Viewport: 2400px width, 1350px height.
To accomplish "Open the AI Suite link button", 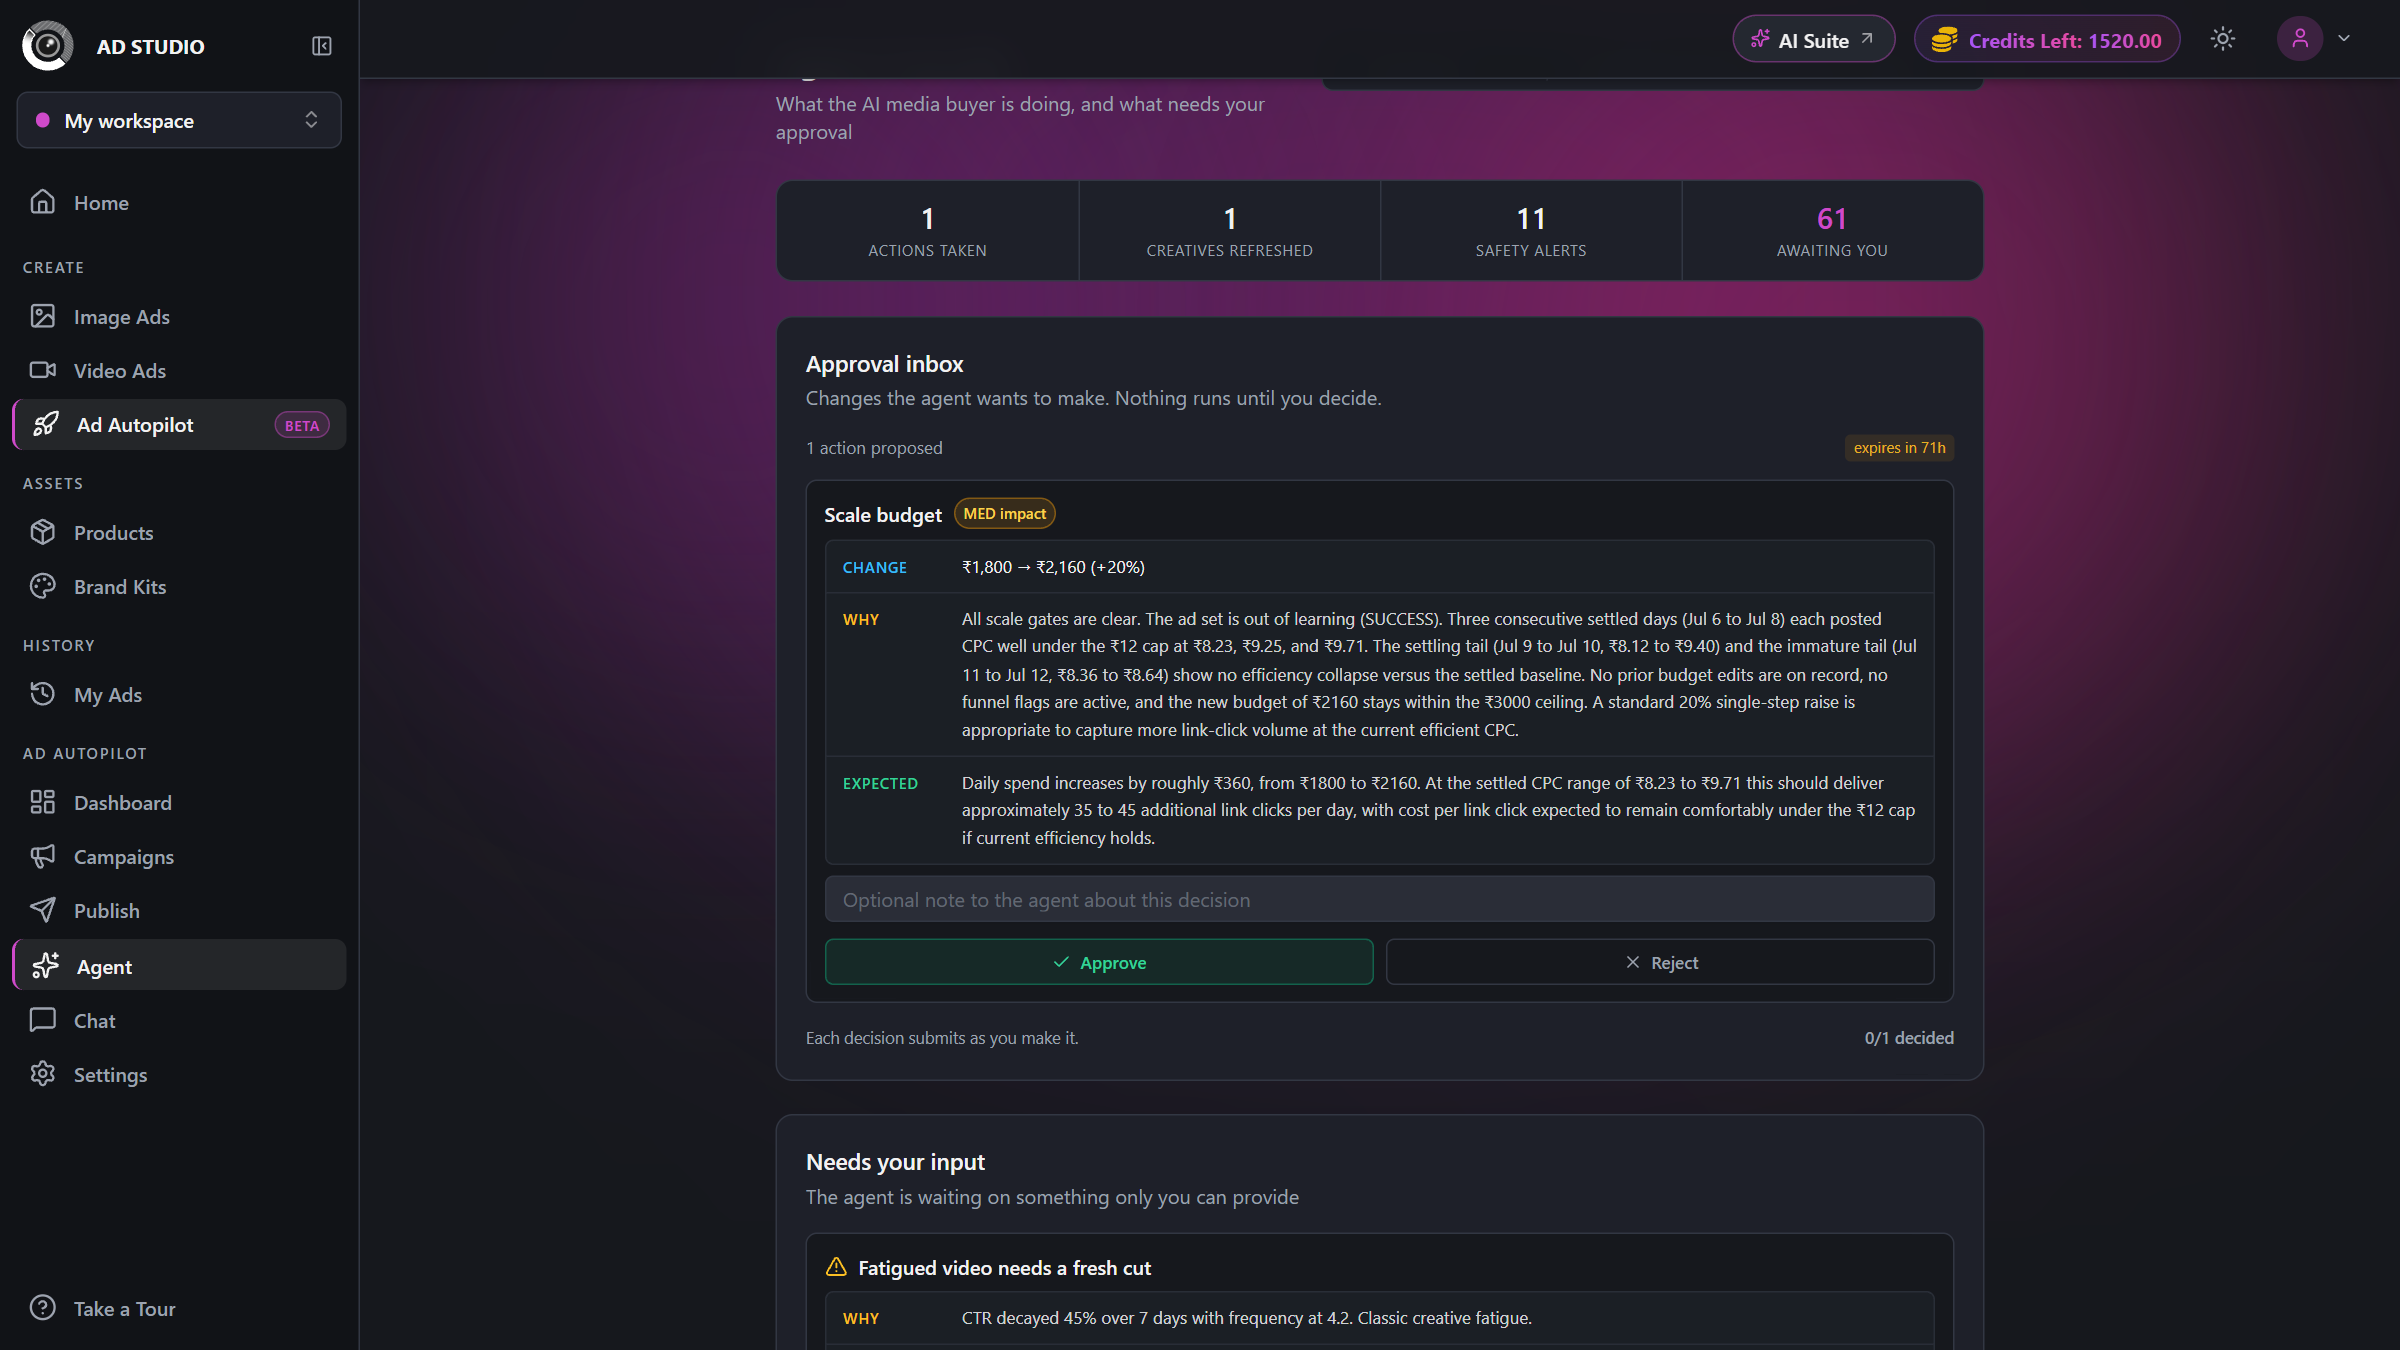I will tap(1814, 40).
